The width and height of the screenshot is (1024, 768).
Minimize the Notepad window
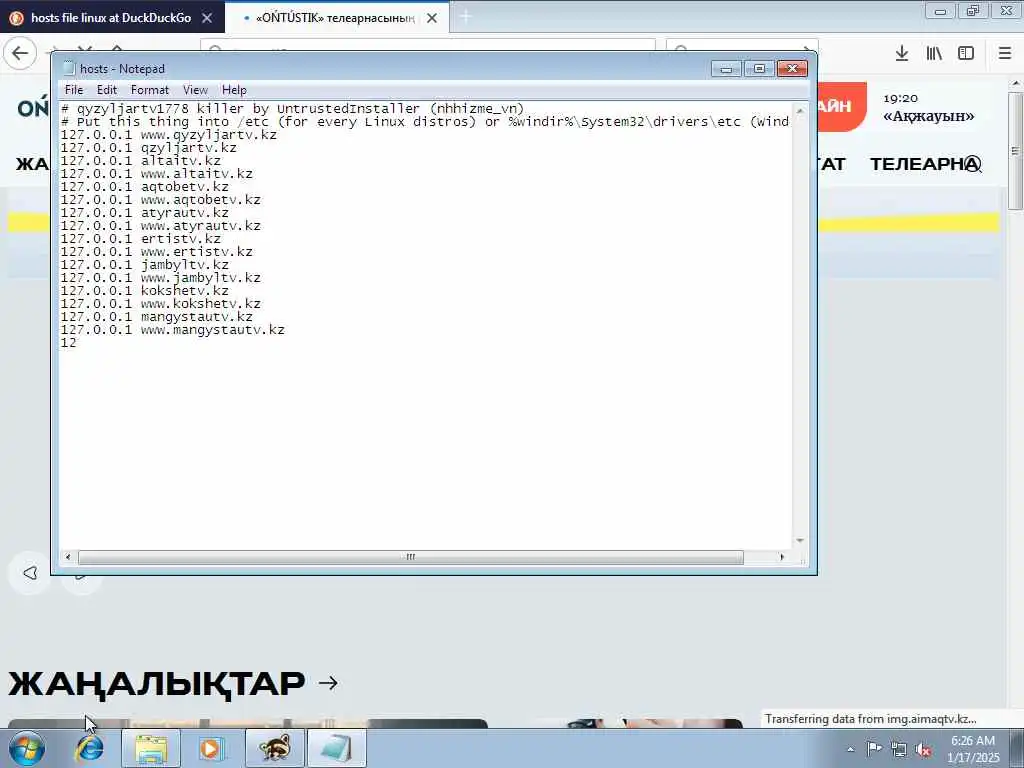(x=726, y=69)
